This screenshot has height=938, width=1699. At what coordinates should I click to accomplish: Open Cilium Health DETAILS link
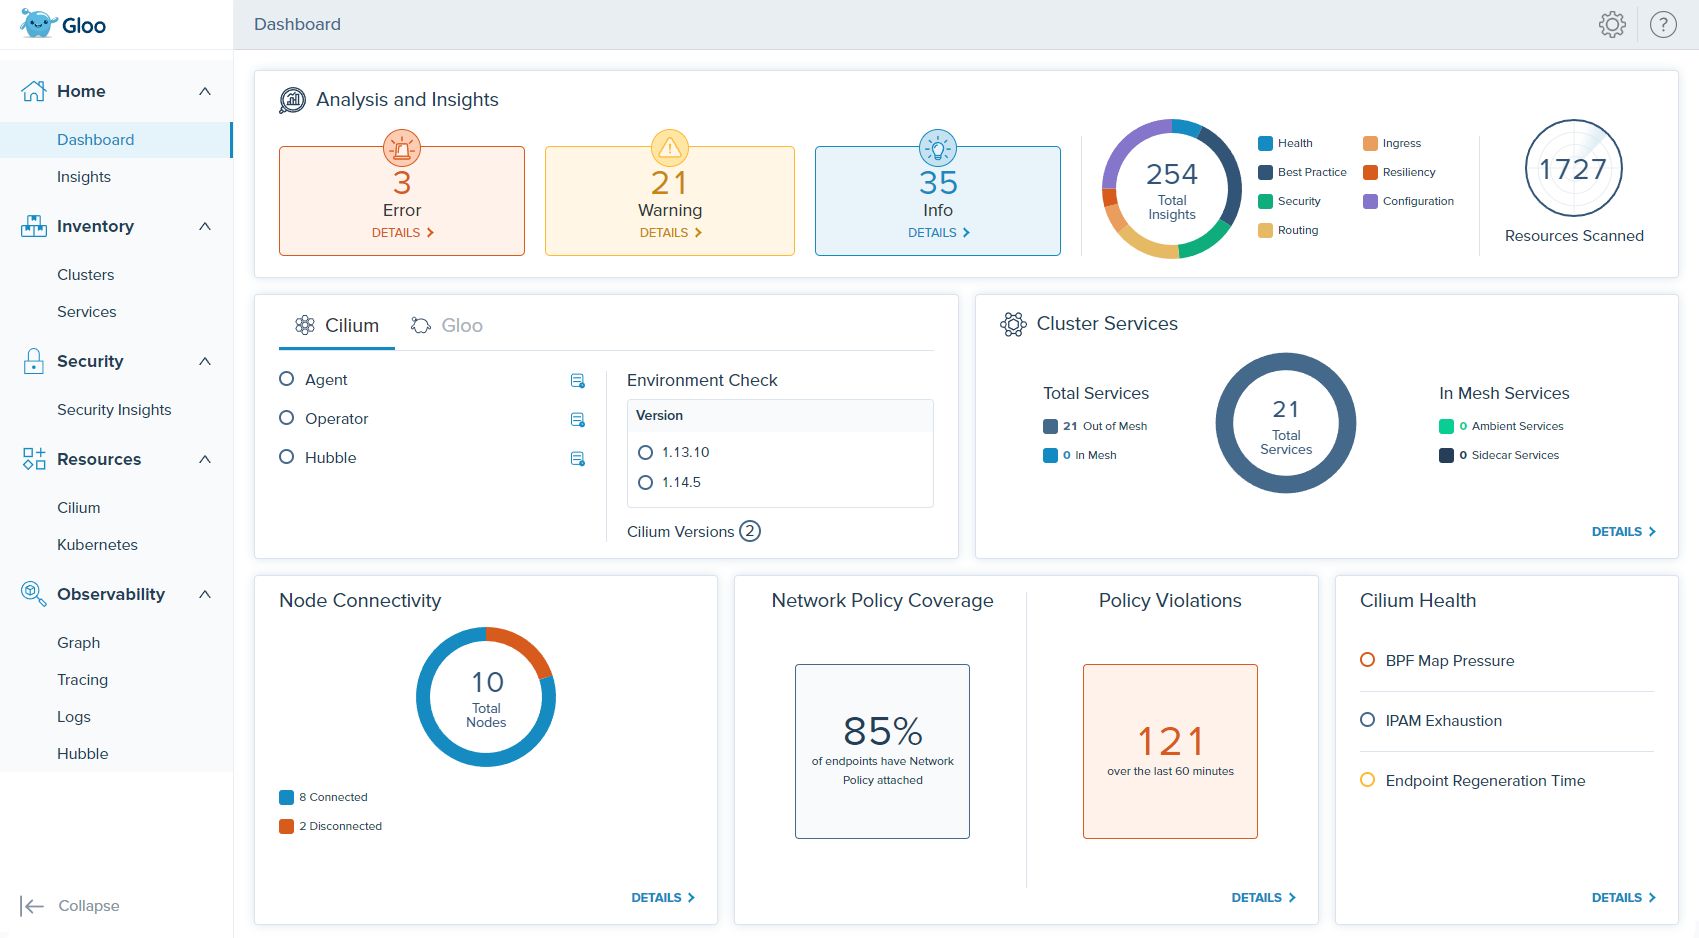[x=1624, y=898]
